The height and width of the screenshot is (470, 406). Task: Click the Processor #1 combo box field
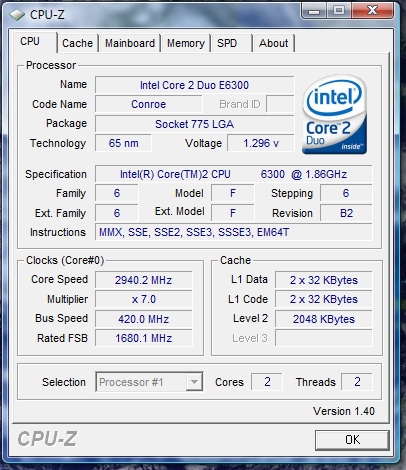[x=149, y=382]
